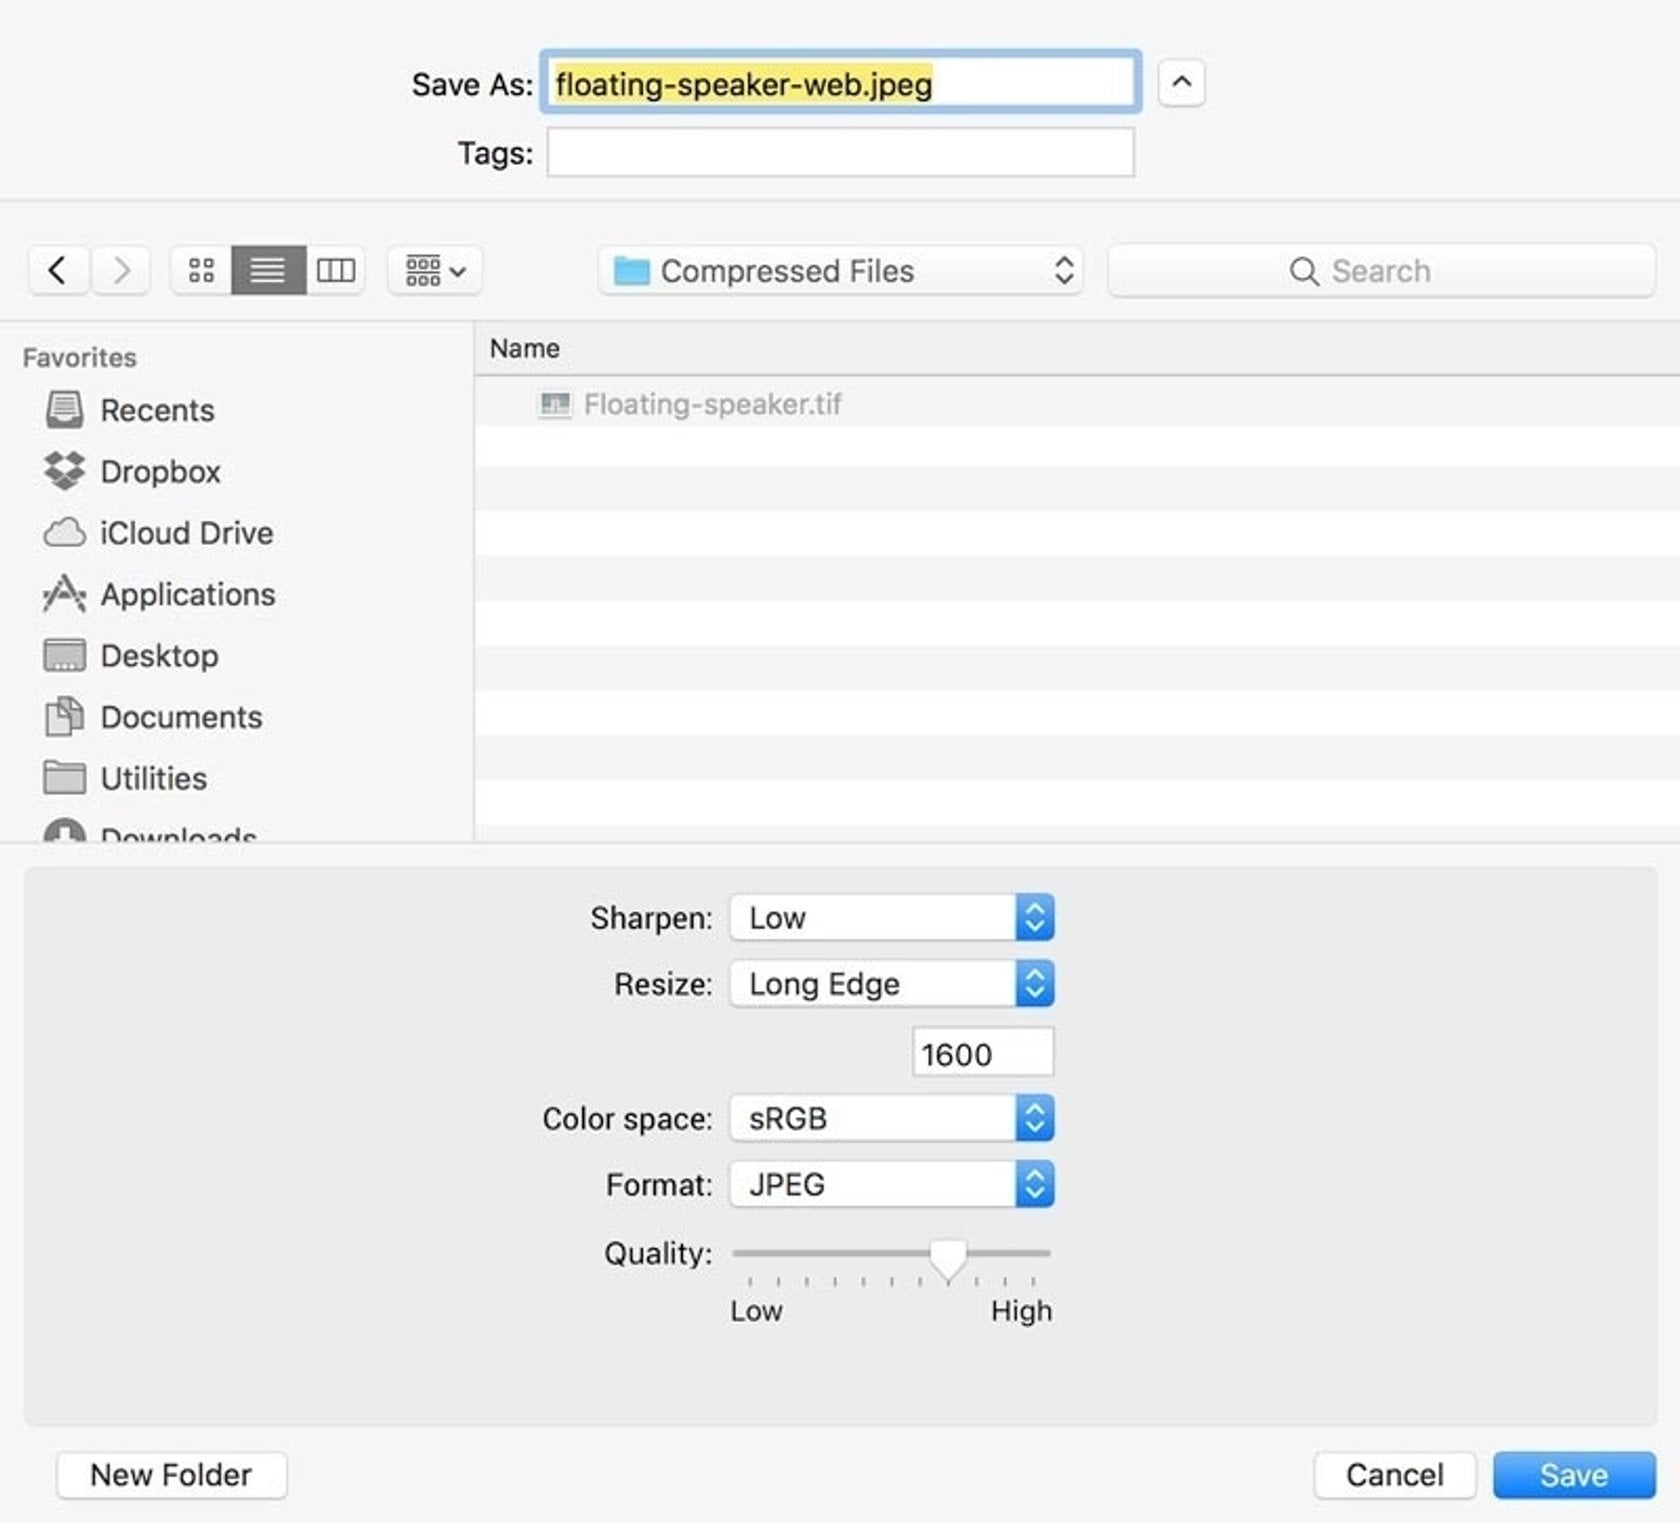Cancel the save dialog
The image size is (1680, 1523).
(1394, 1474)
